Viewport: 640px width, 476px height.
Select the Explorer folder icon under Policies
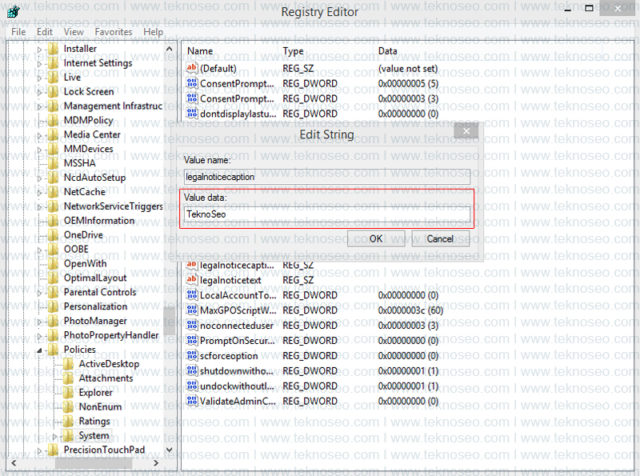(x=68, y=393)
